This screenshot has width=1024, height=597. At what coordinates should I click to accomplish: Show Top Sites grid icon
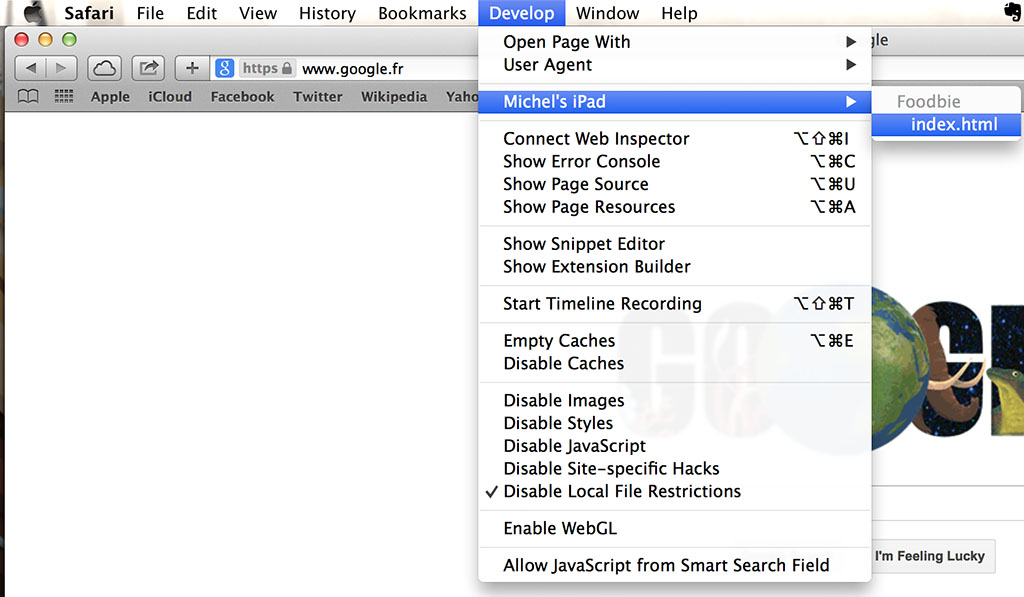[64, 97]
